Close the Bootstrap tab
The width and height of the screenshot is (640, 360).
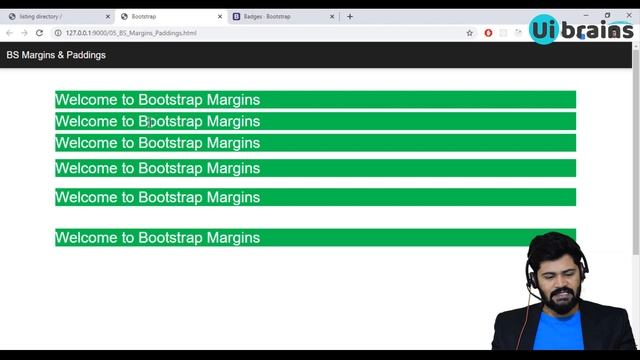(x=220, y=17)
